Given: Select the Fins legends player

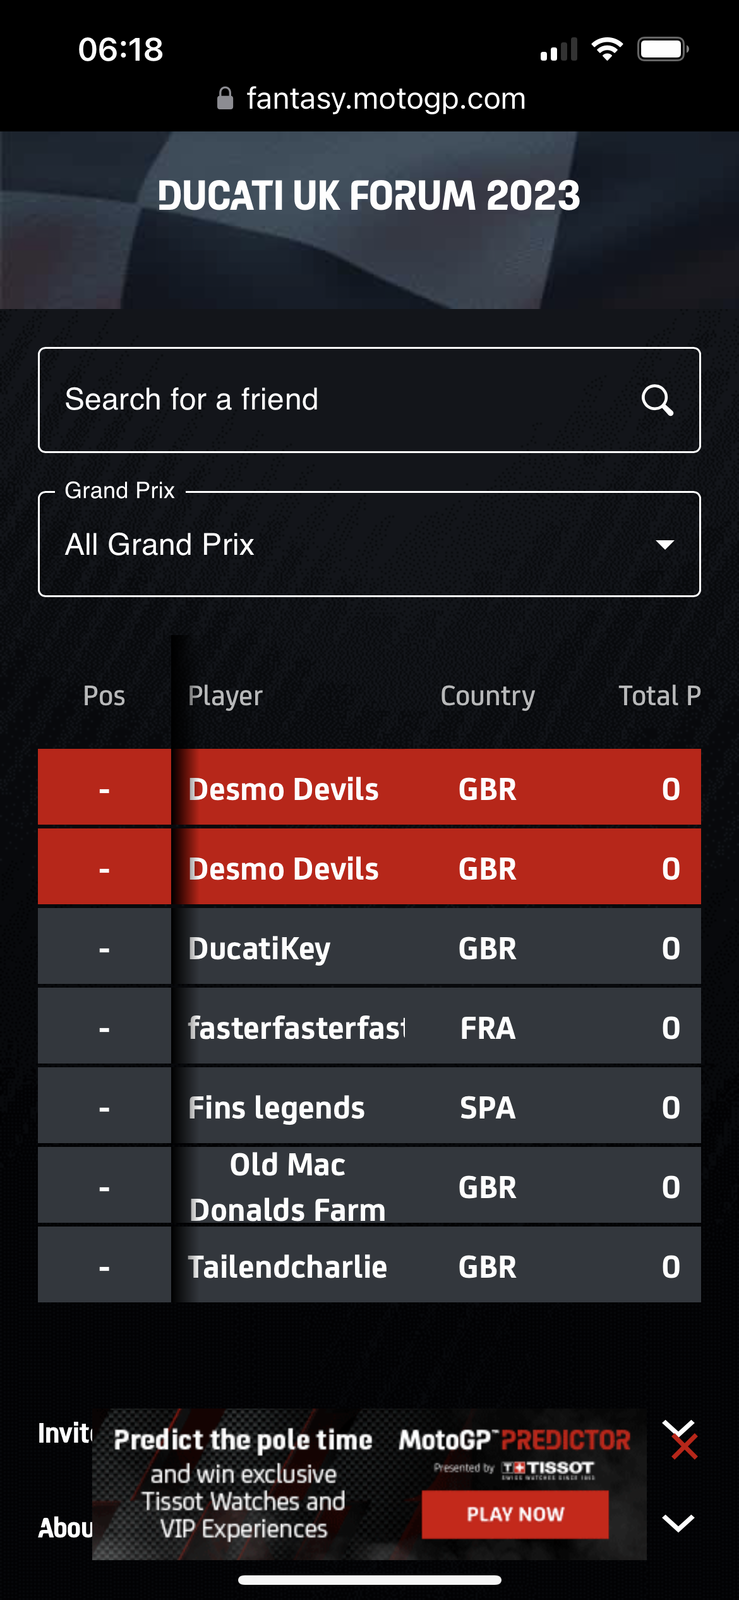Looking at the screenshot, I should point(369,1107).
